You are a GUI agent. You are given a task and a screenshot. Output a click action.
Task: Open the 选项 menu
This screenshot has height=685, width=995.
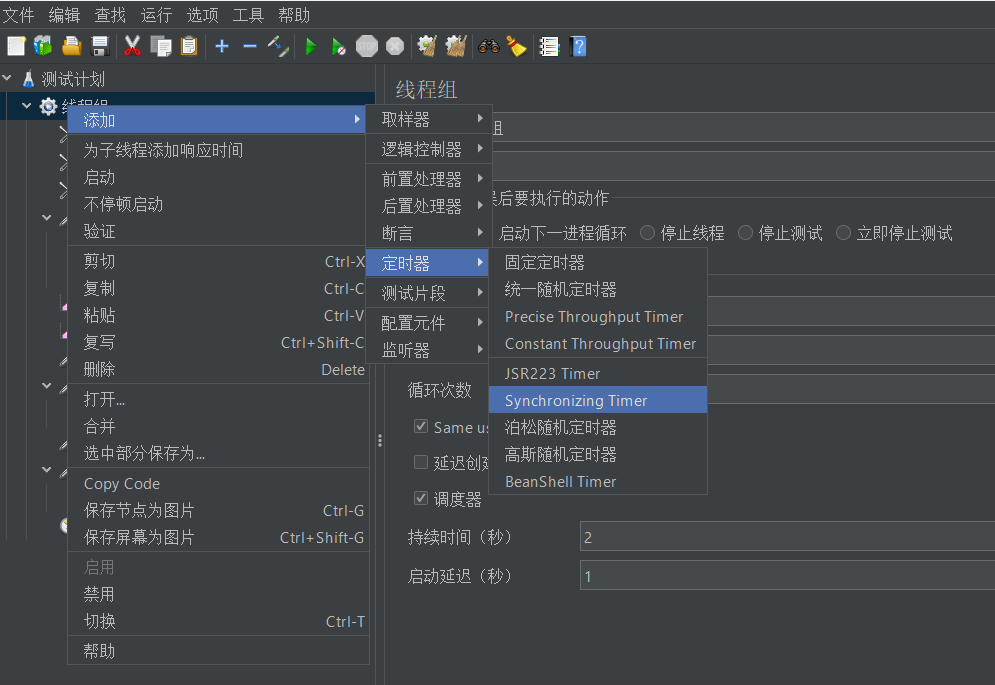(202, 15)
